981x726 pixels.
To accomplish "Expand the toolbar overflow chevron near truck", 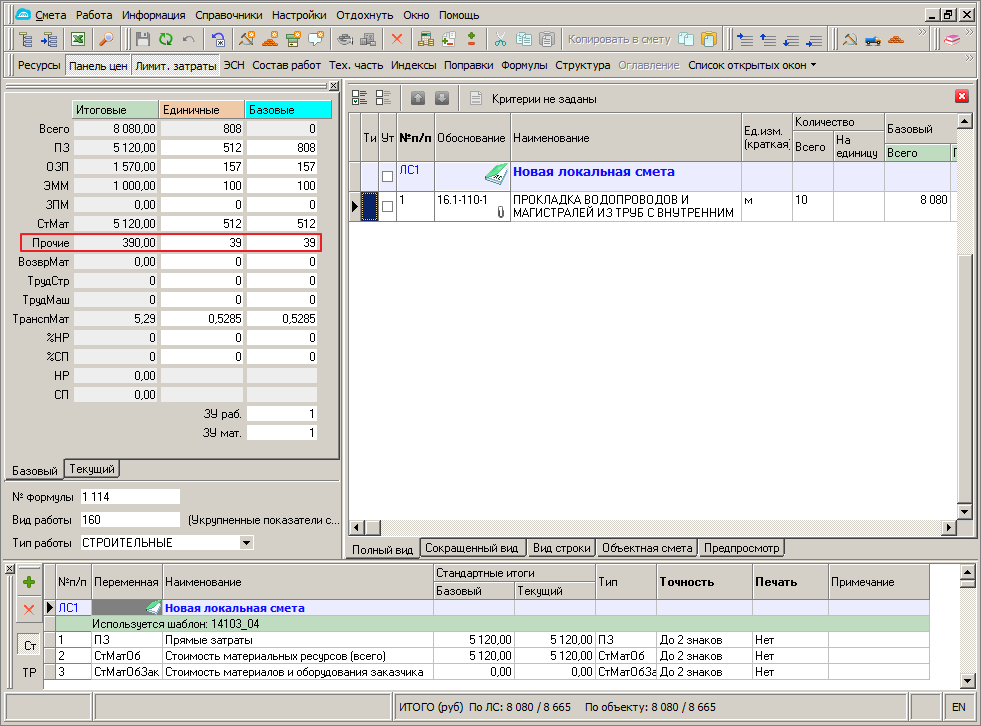I will tap(922, 32).
